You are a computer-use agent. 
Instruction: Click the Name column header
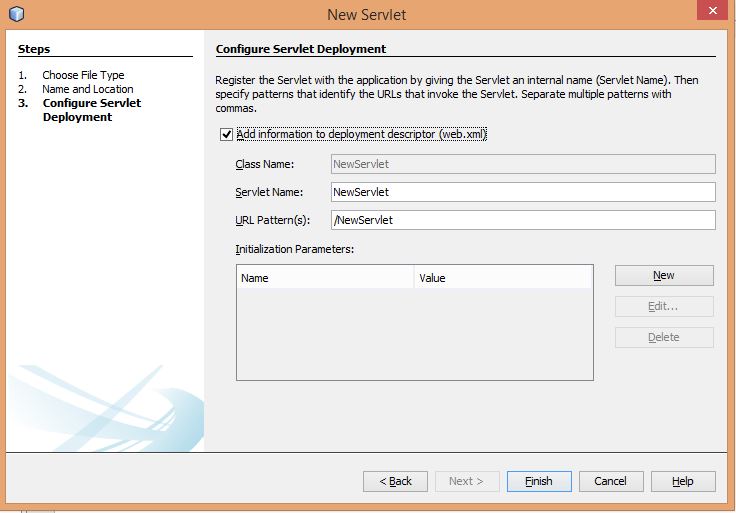coord(325,278)
